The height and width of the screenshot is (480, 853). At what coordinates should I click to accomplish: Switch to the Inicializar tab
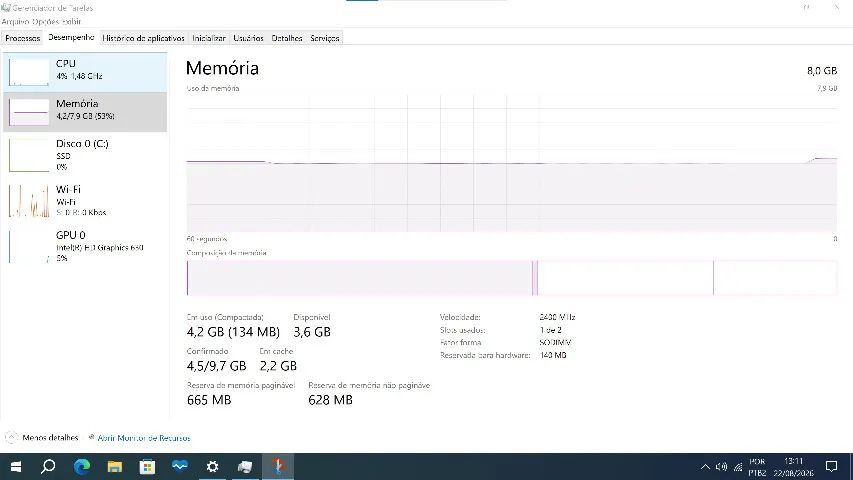tap(209, 38)
